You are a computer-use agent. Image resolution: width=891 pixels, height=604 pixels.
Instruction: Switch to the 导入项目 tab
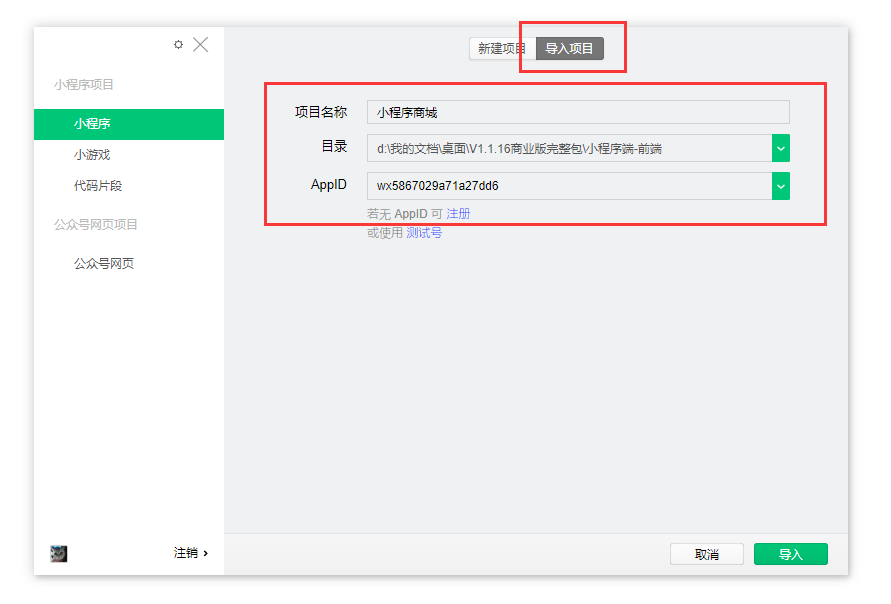click(x=570, y=49)
